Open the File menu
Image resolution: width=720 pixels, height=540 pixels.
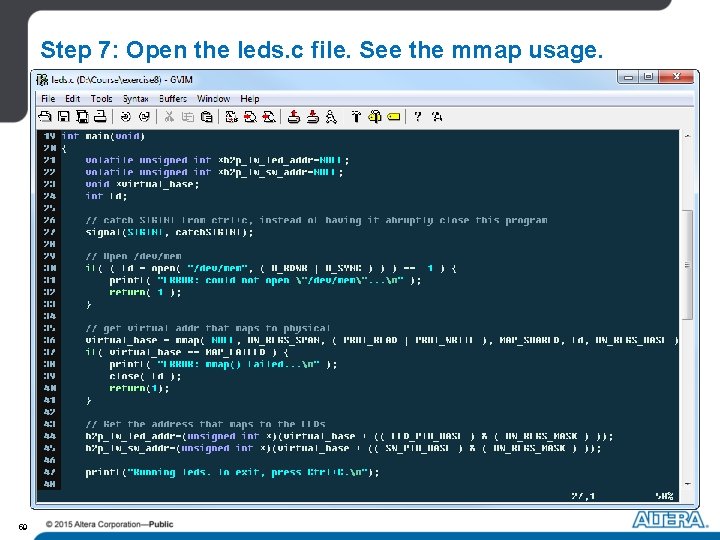(48, 99)
